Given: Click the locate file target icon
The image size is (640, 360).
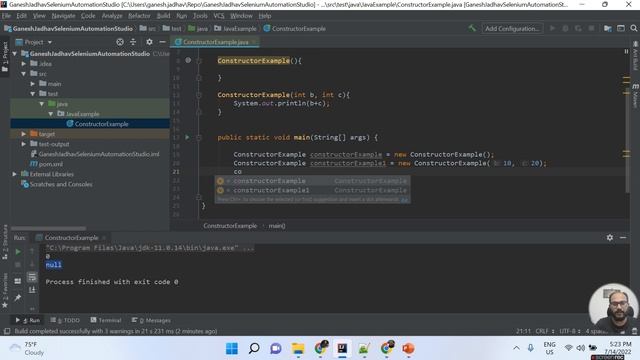Looking at the screenshot, I should (120, 42).
